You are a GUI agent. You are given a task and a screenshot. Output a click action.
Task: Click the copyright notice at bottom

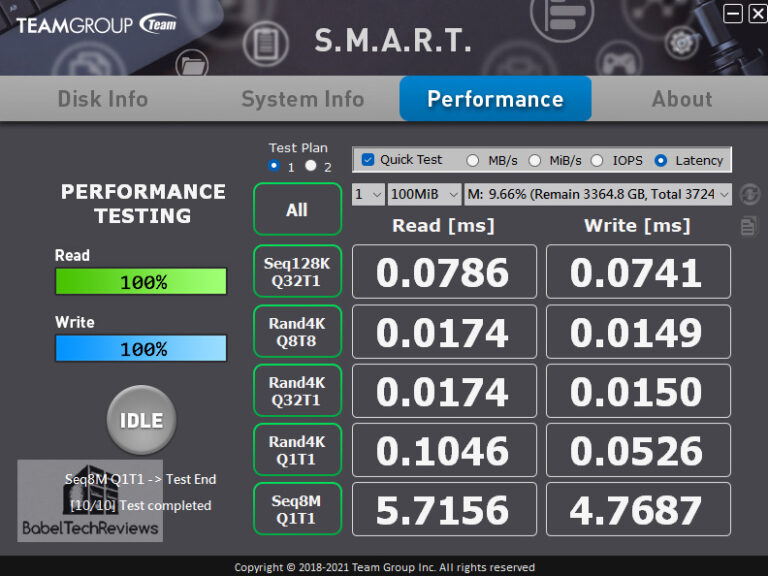384,567
